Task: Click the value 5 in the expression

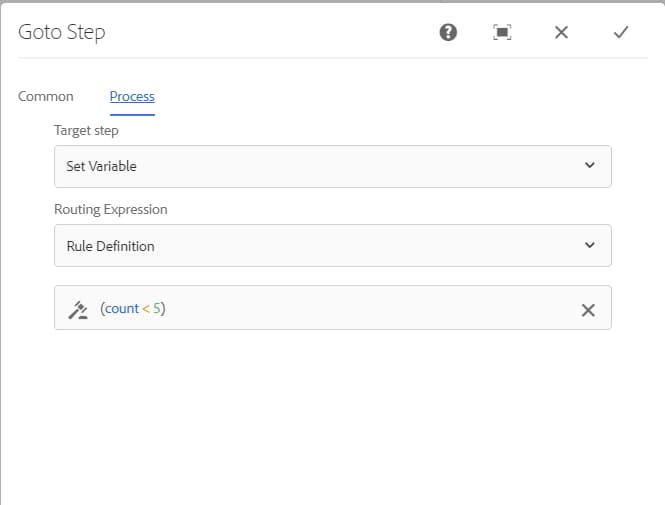Action: point(157,309)
